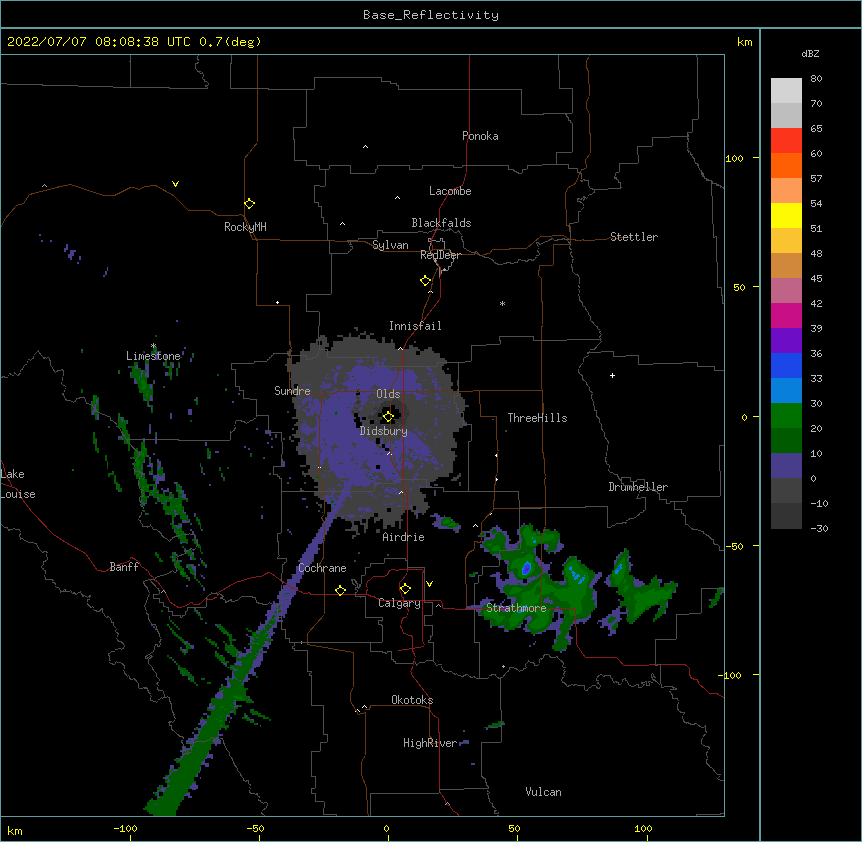Image resolution: width=862 pixels, height=842 pixels.
Task: Click the Calgary city label
Action: (399, 603)
